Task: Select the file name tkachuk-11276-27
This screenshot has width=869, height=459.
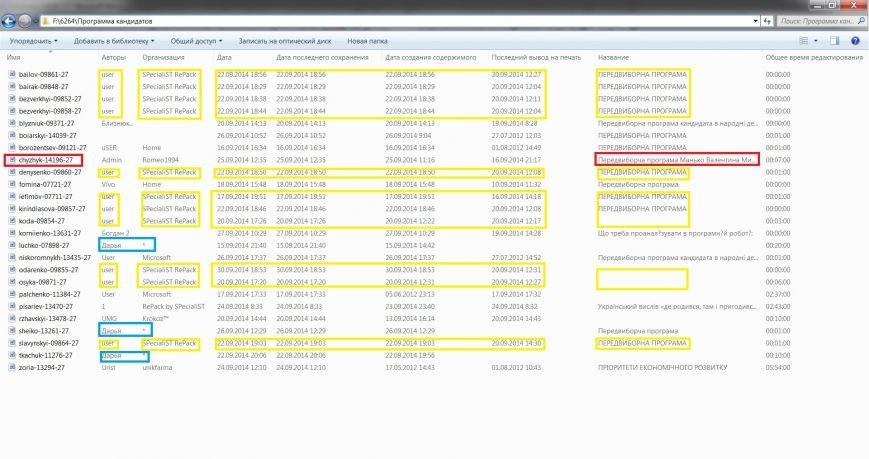Action: 45,355
